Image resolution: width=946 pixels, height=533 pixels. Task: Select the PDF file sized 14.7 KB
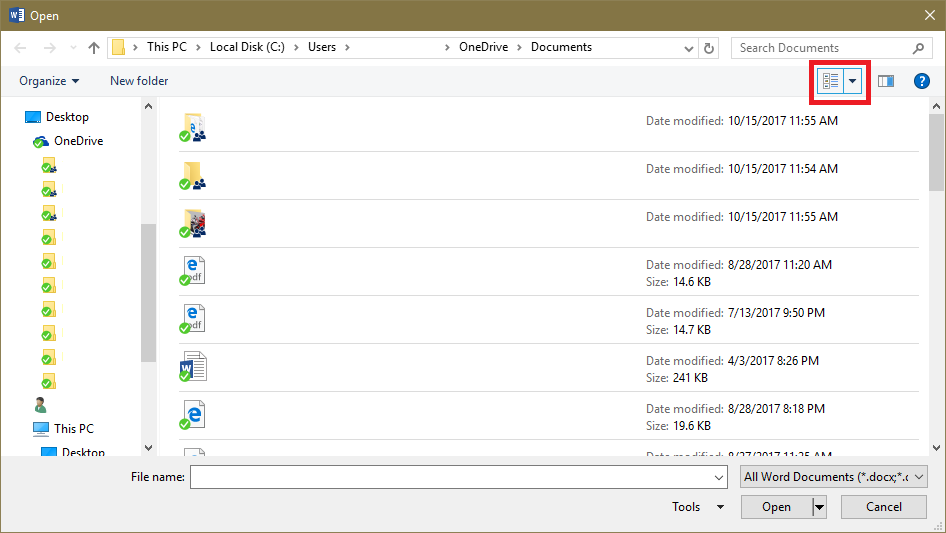pyautogui.click(x=548, y=319)
